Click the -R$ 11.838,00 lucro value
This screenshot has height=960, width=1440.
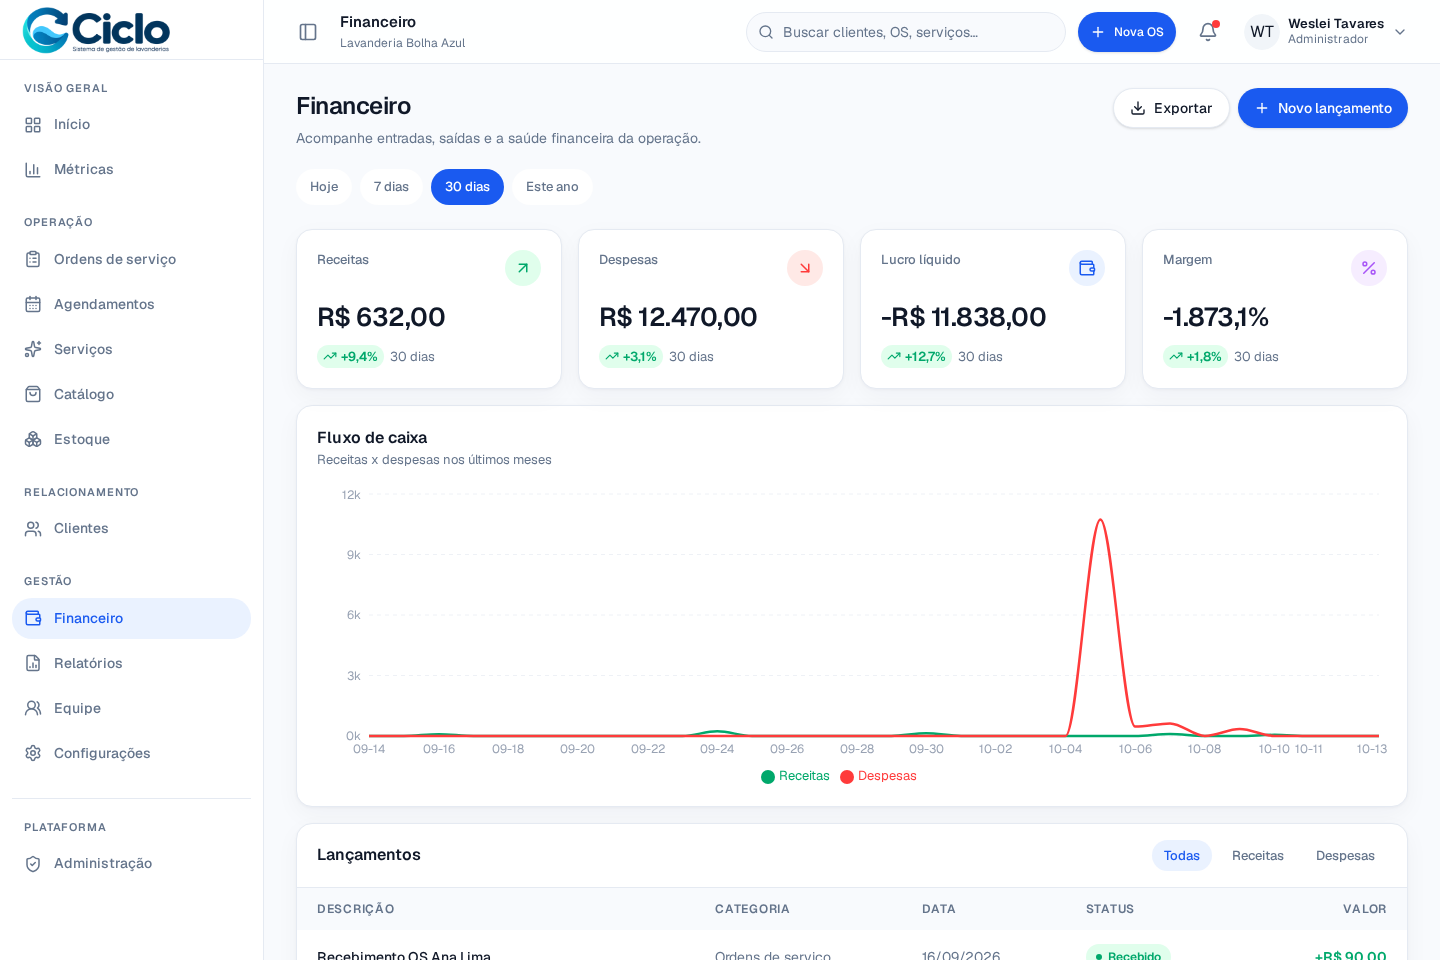[963, 318]
